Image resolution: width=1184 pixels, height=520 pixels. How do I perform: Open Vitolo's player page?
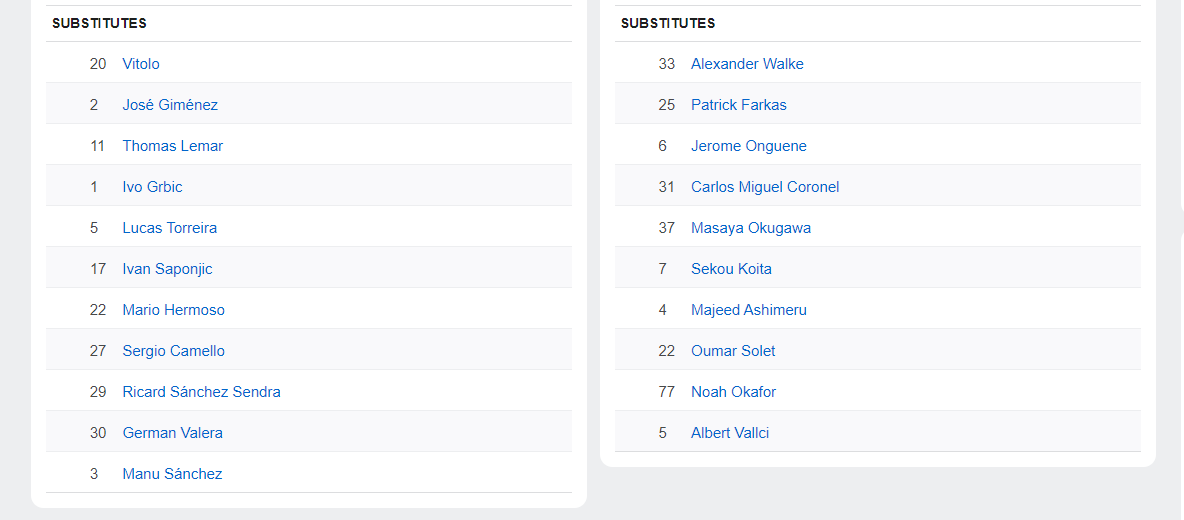click(141, 64)
